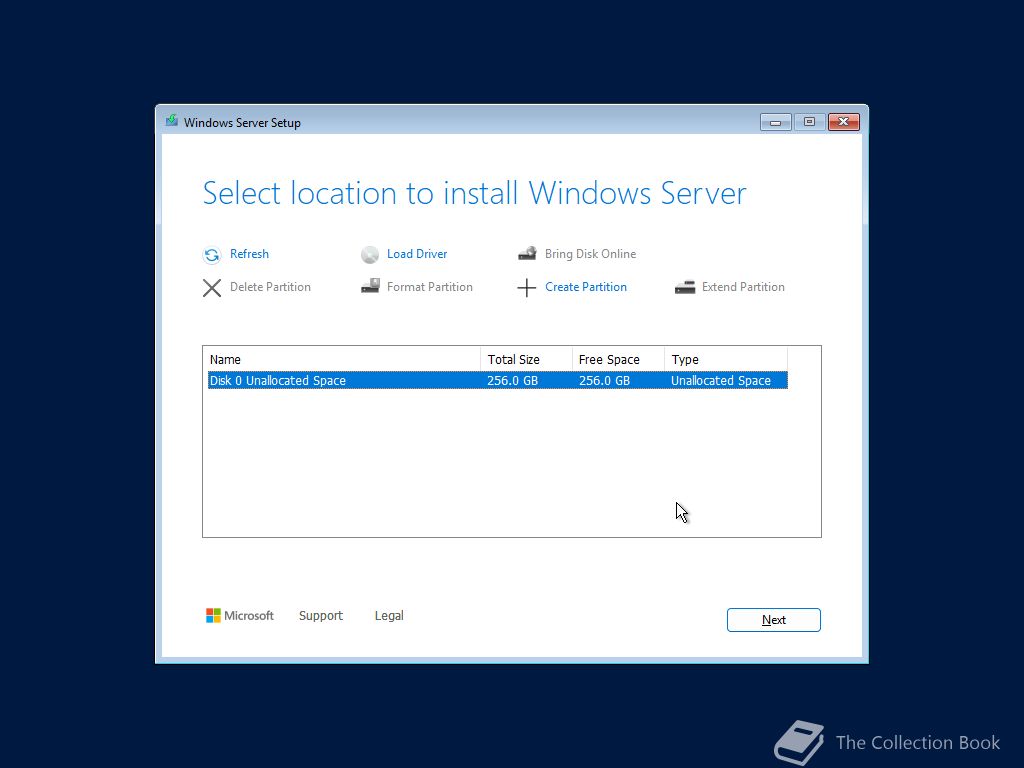Minimize the Windows Server Setup window
Viewport: 1024px width, 768px height.
coord(776,122)
